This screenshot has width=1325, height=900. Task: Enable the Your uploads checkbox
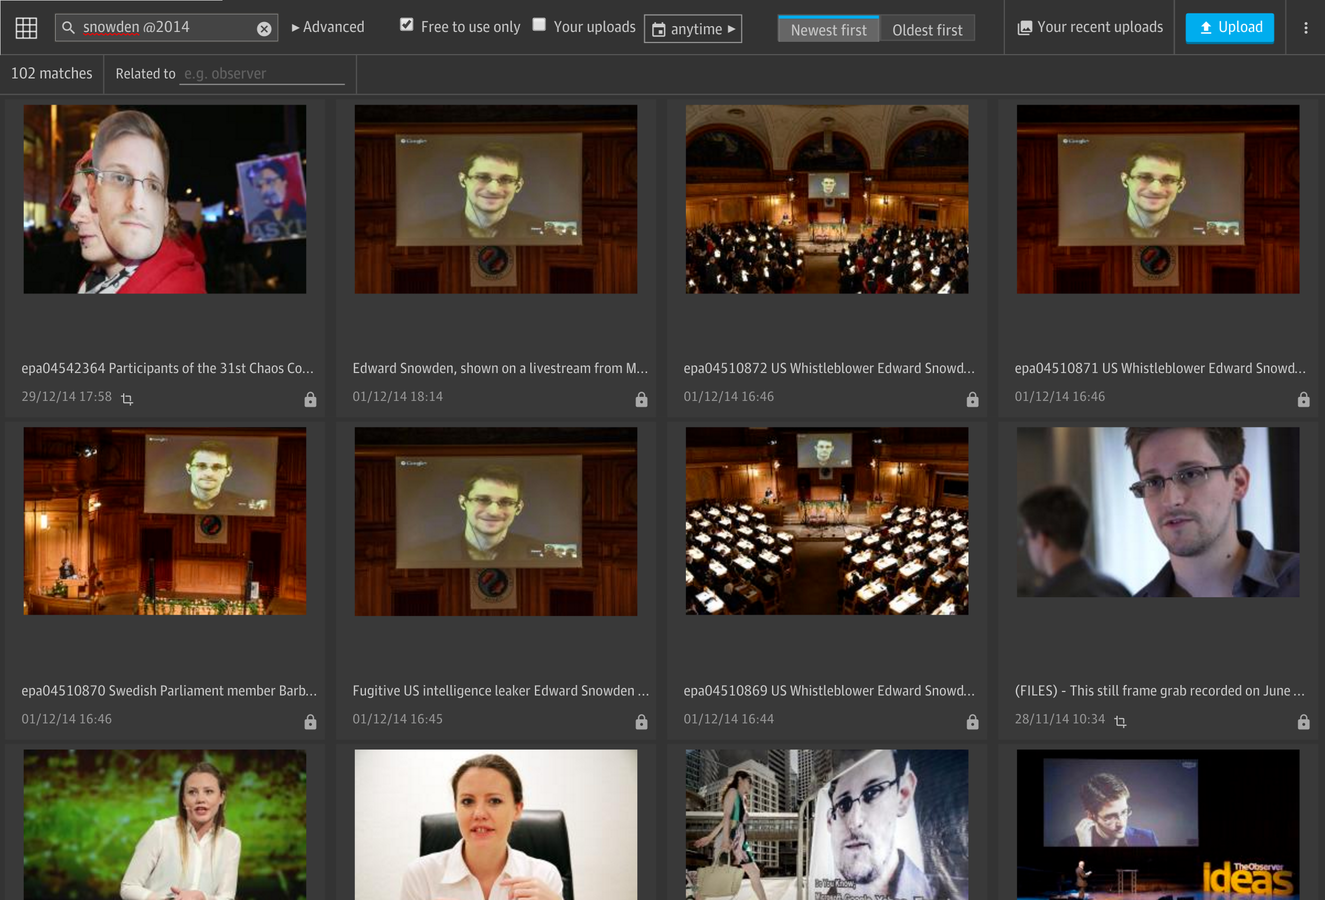tap(539, 25)
